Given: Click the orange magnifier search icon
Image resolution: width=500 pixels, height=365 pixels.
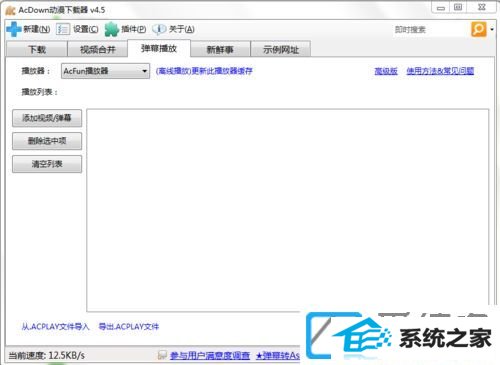Looking at the screenshot, I should coord(479,29).
